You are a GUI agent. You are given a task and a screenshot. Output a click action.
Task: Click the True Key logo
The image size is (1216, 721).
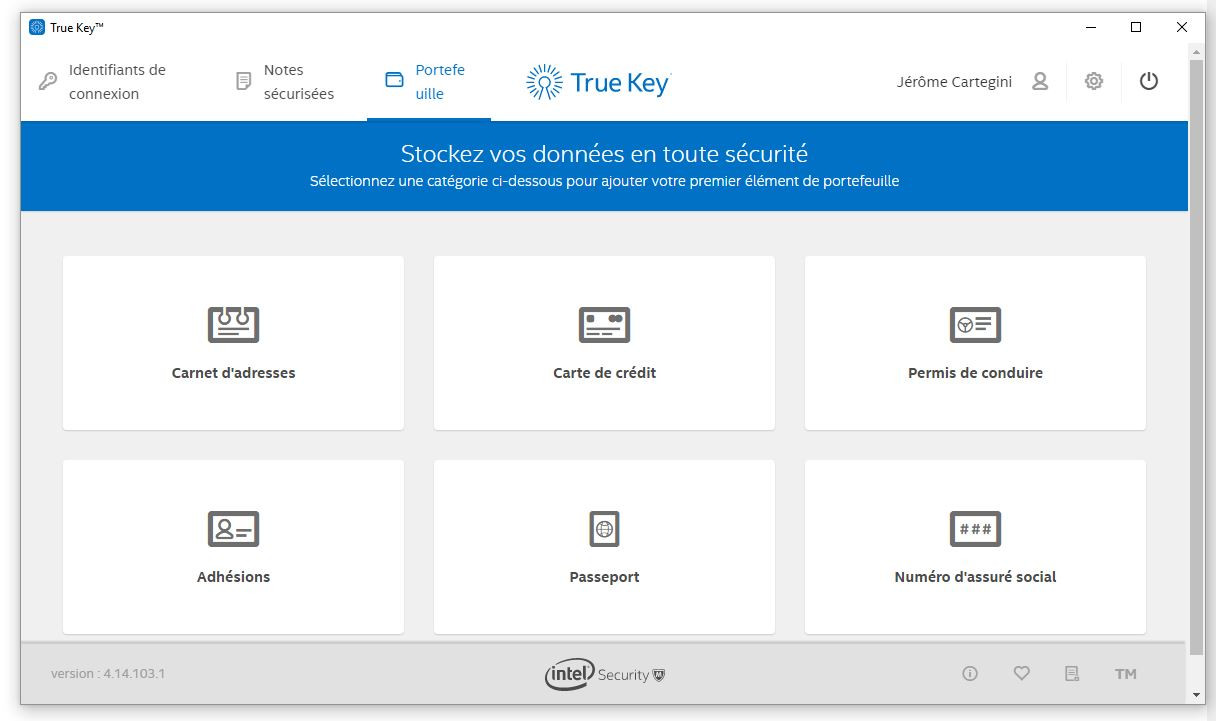point(598,83)
